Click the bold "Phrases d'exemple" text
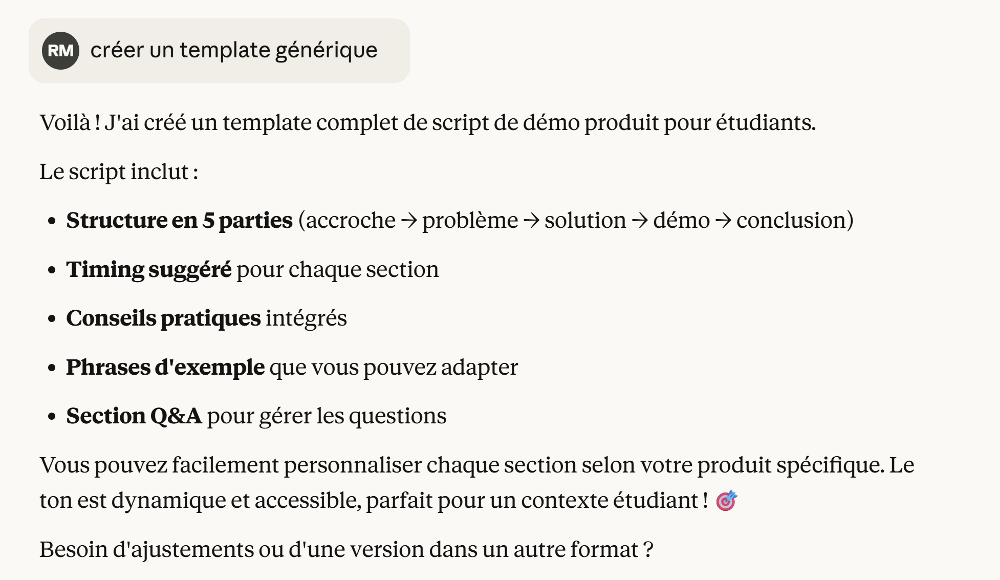The width and height of the screenshot is (1000, 580). pyautogui.click(x=165, y=367)
